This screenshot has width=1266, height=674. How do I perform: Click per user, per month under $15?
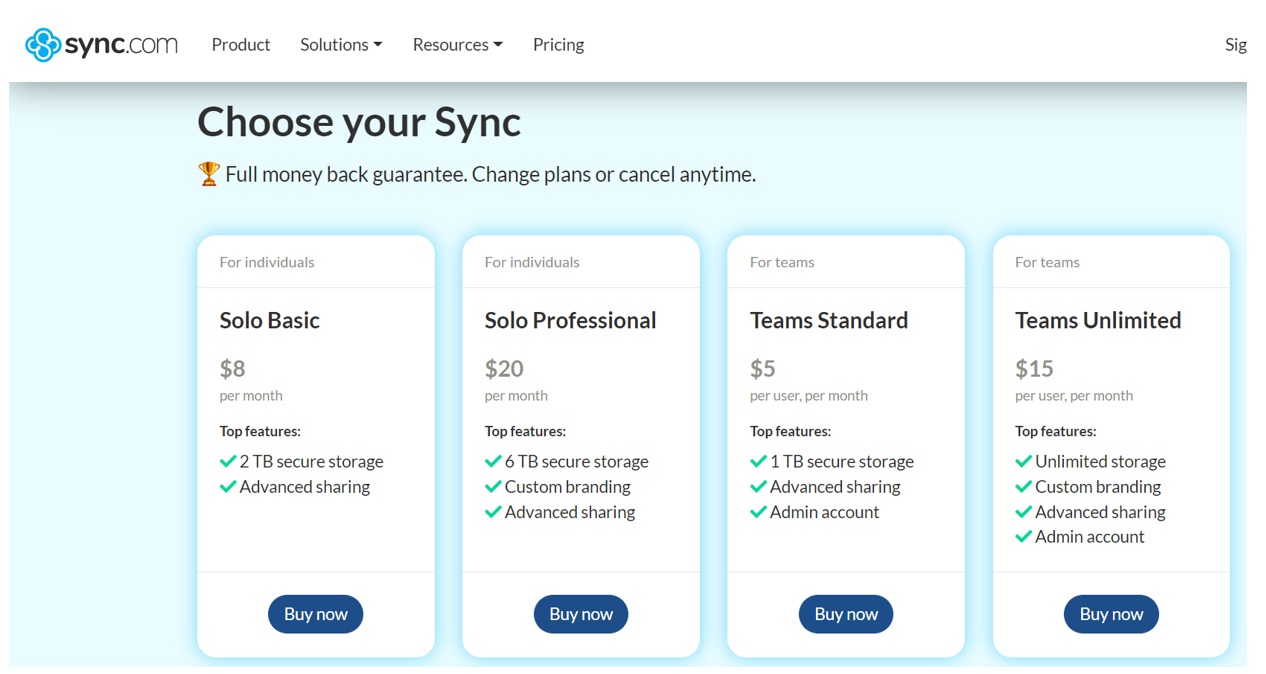click(x=1074, y=396)
